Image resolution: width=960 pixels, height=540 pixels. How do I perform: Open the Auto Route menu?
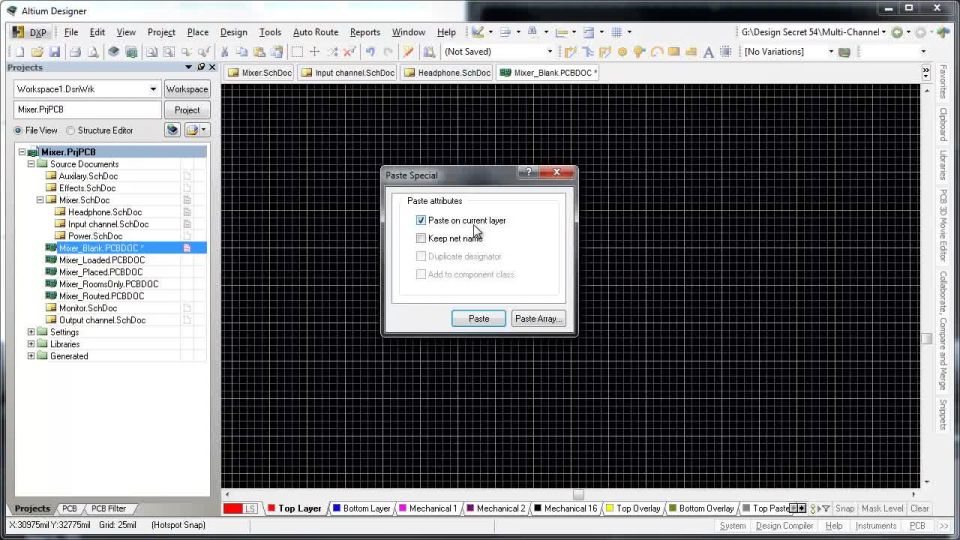click(x=315, y=32)
